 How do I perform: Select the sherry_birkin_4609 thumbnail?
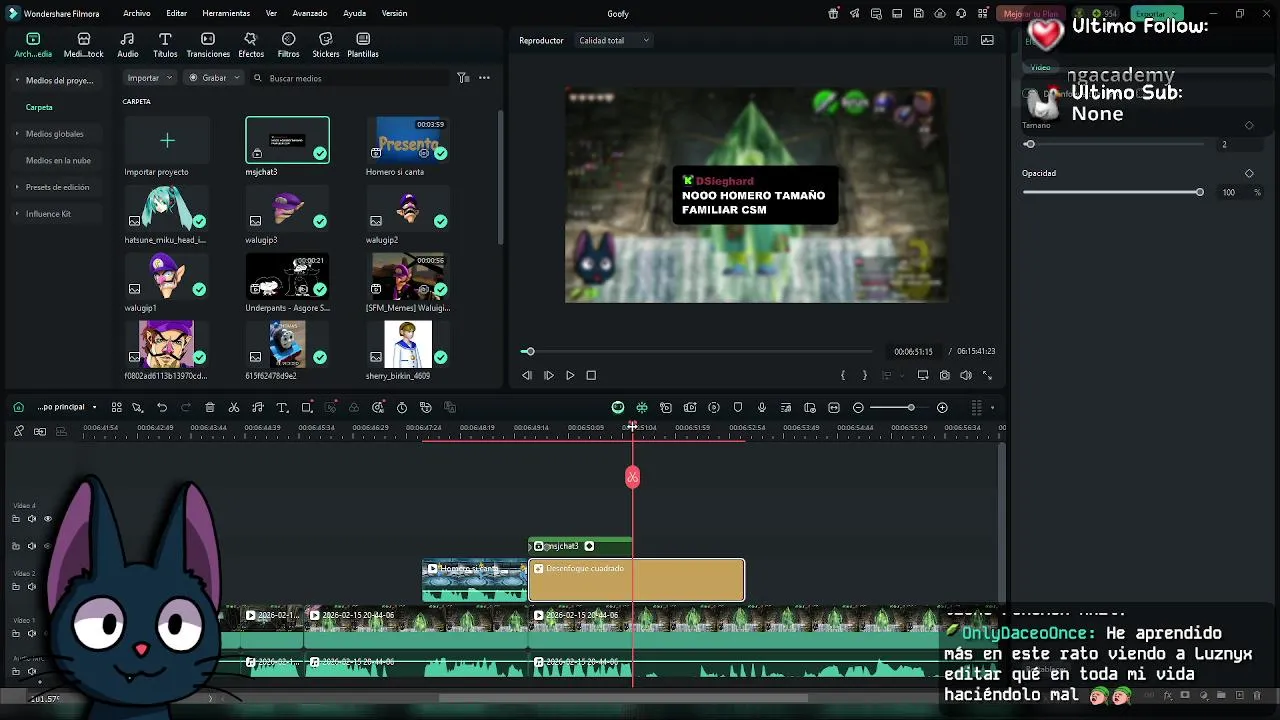pyautogui.click(x=408, y=344)
